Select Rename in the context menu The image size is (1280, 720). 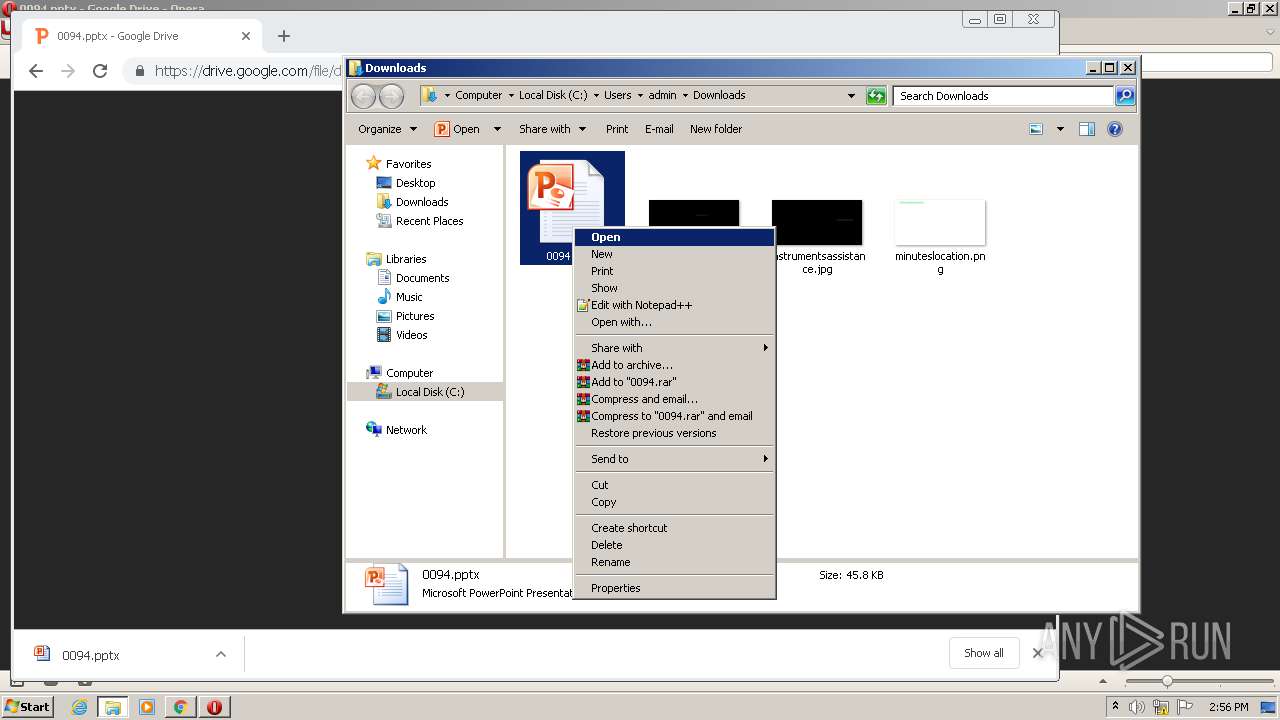pyautogui.click(x=674, y=562)
